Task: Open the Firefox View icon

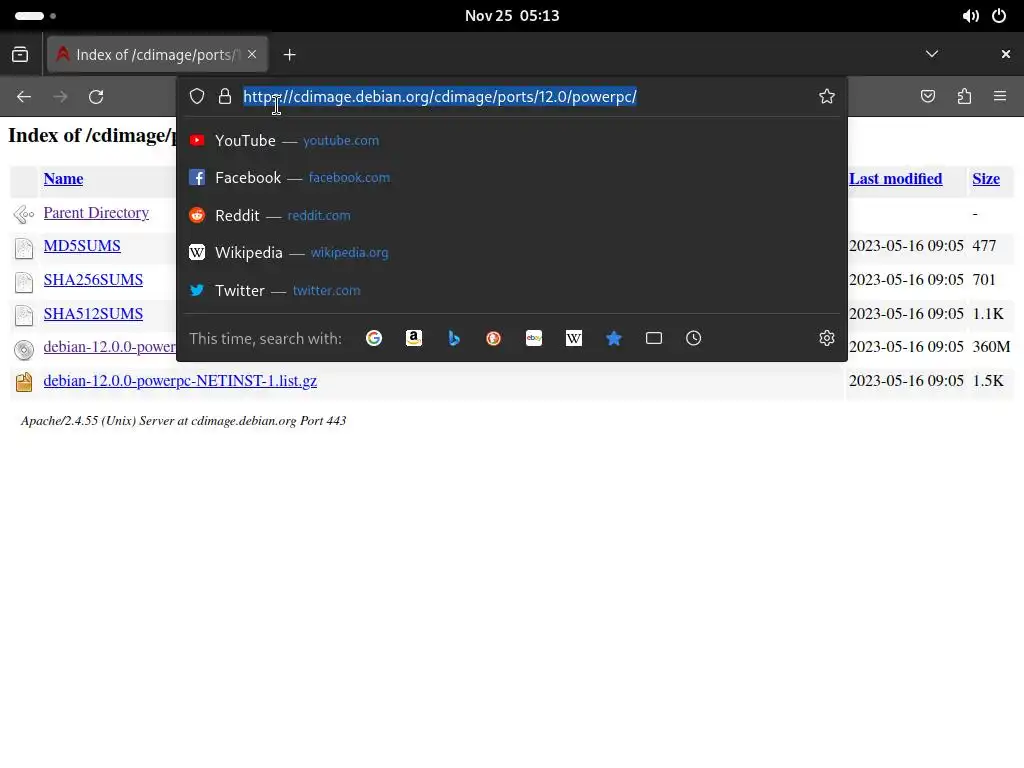Action: [20, 55]
